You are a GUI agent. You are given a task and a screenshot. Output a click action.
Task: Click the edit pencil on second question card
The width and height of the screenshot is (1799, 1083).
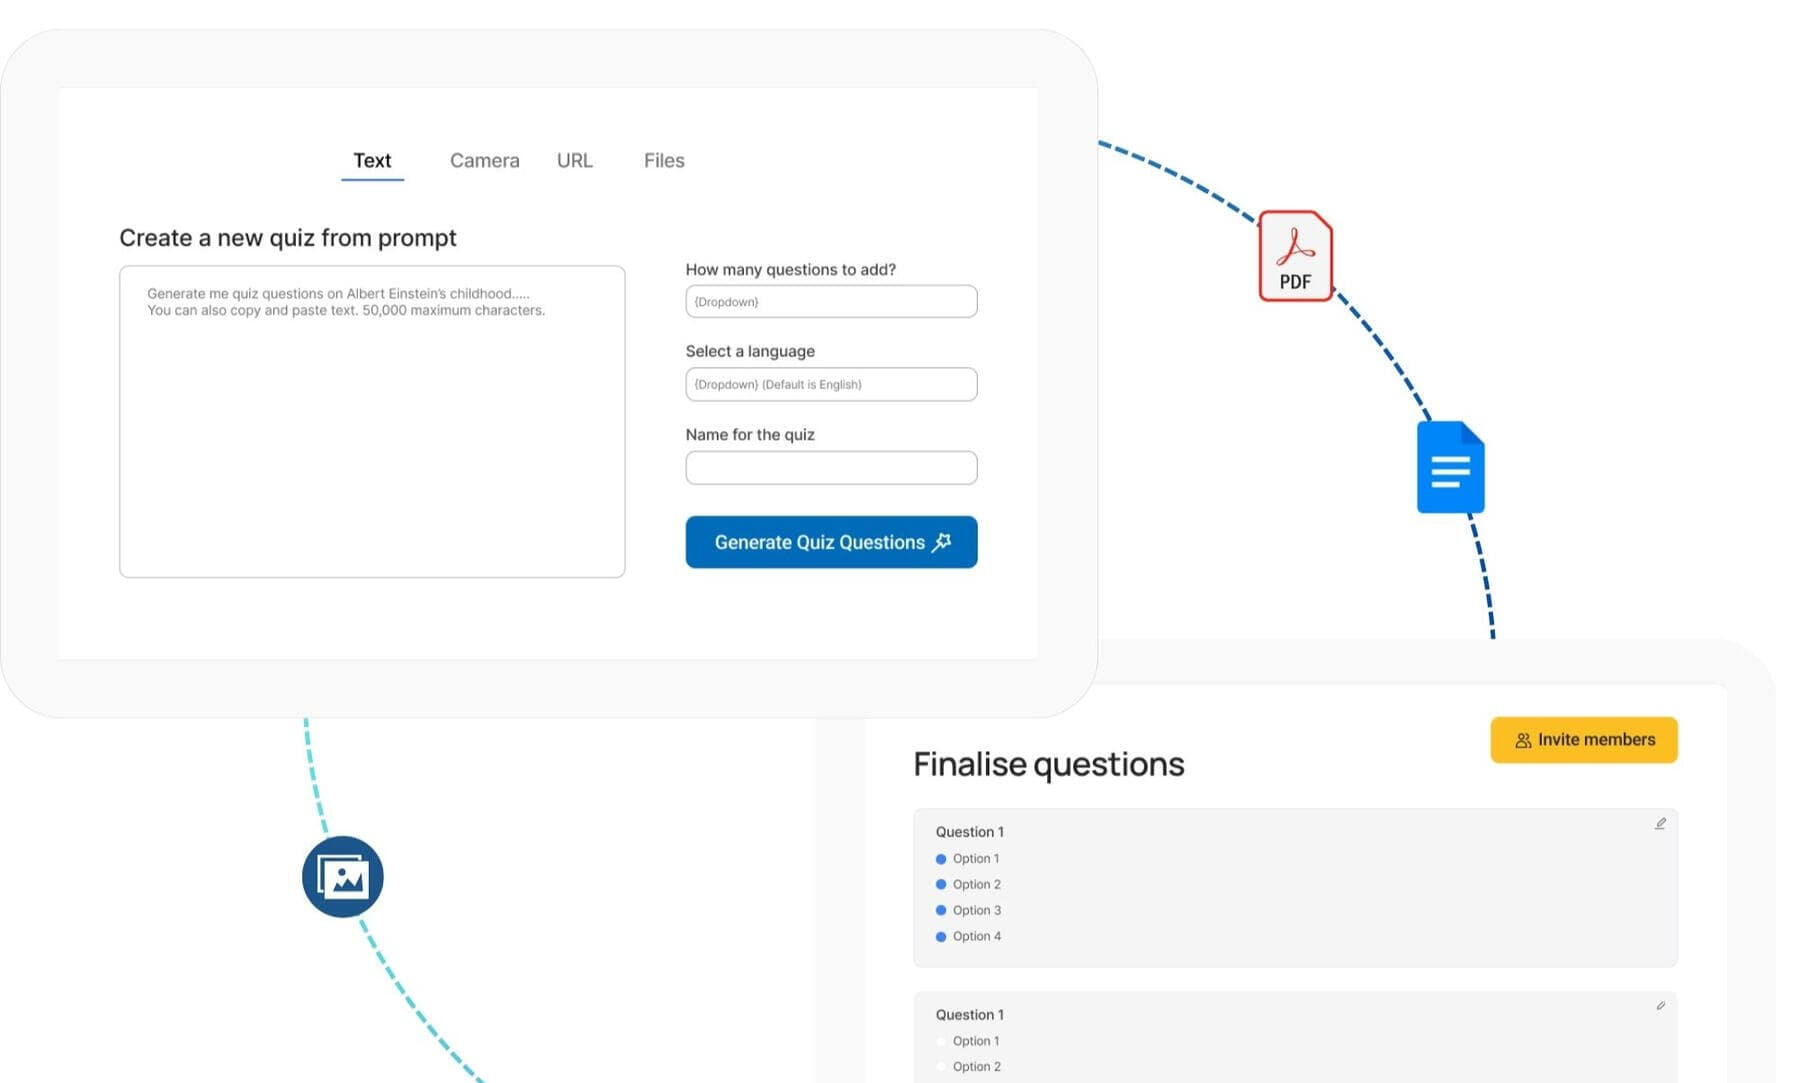(x=1660, y=1006)
